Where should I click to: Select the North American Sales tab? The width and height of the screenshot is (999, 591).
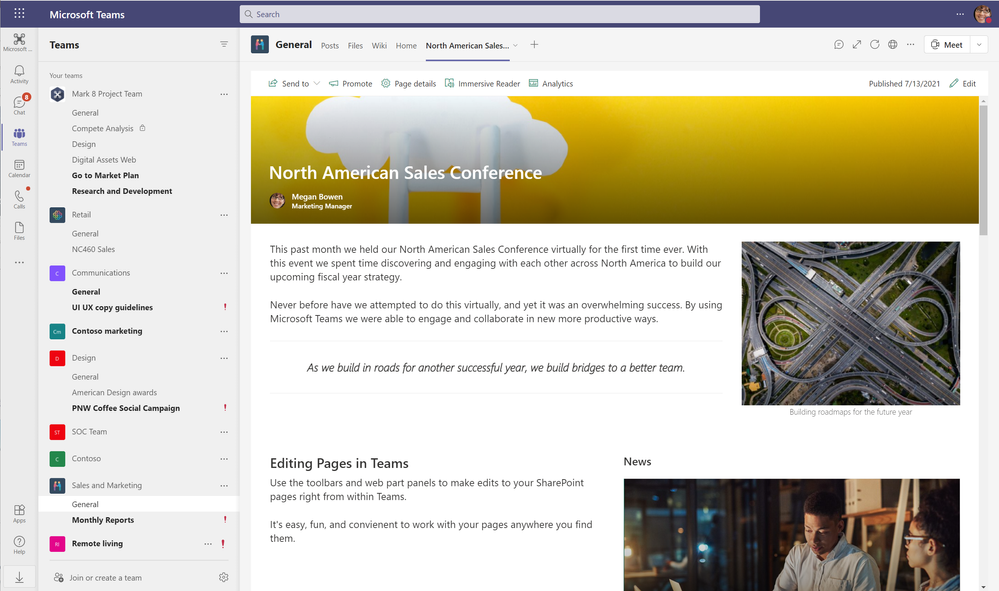467,46
